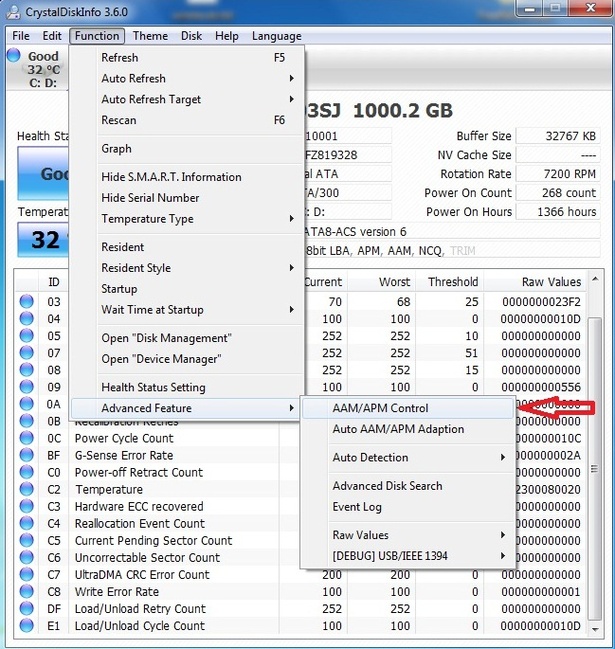Click the Power On Count value 268 count
615x649 pixels.
click(x=558, y=192)
